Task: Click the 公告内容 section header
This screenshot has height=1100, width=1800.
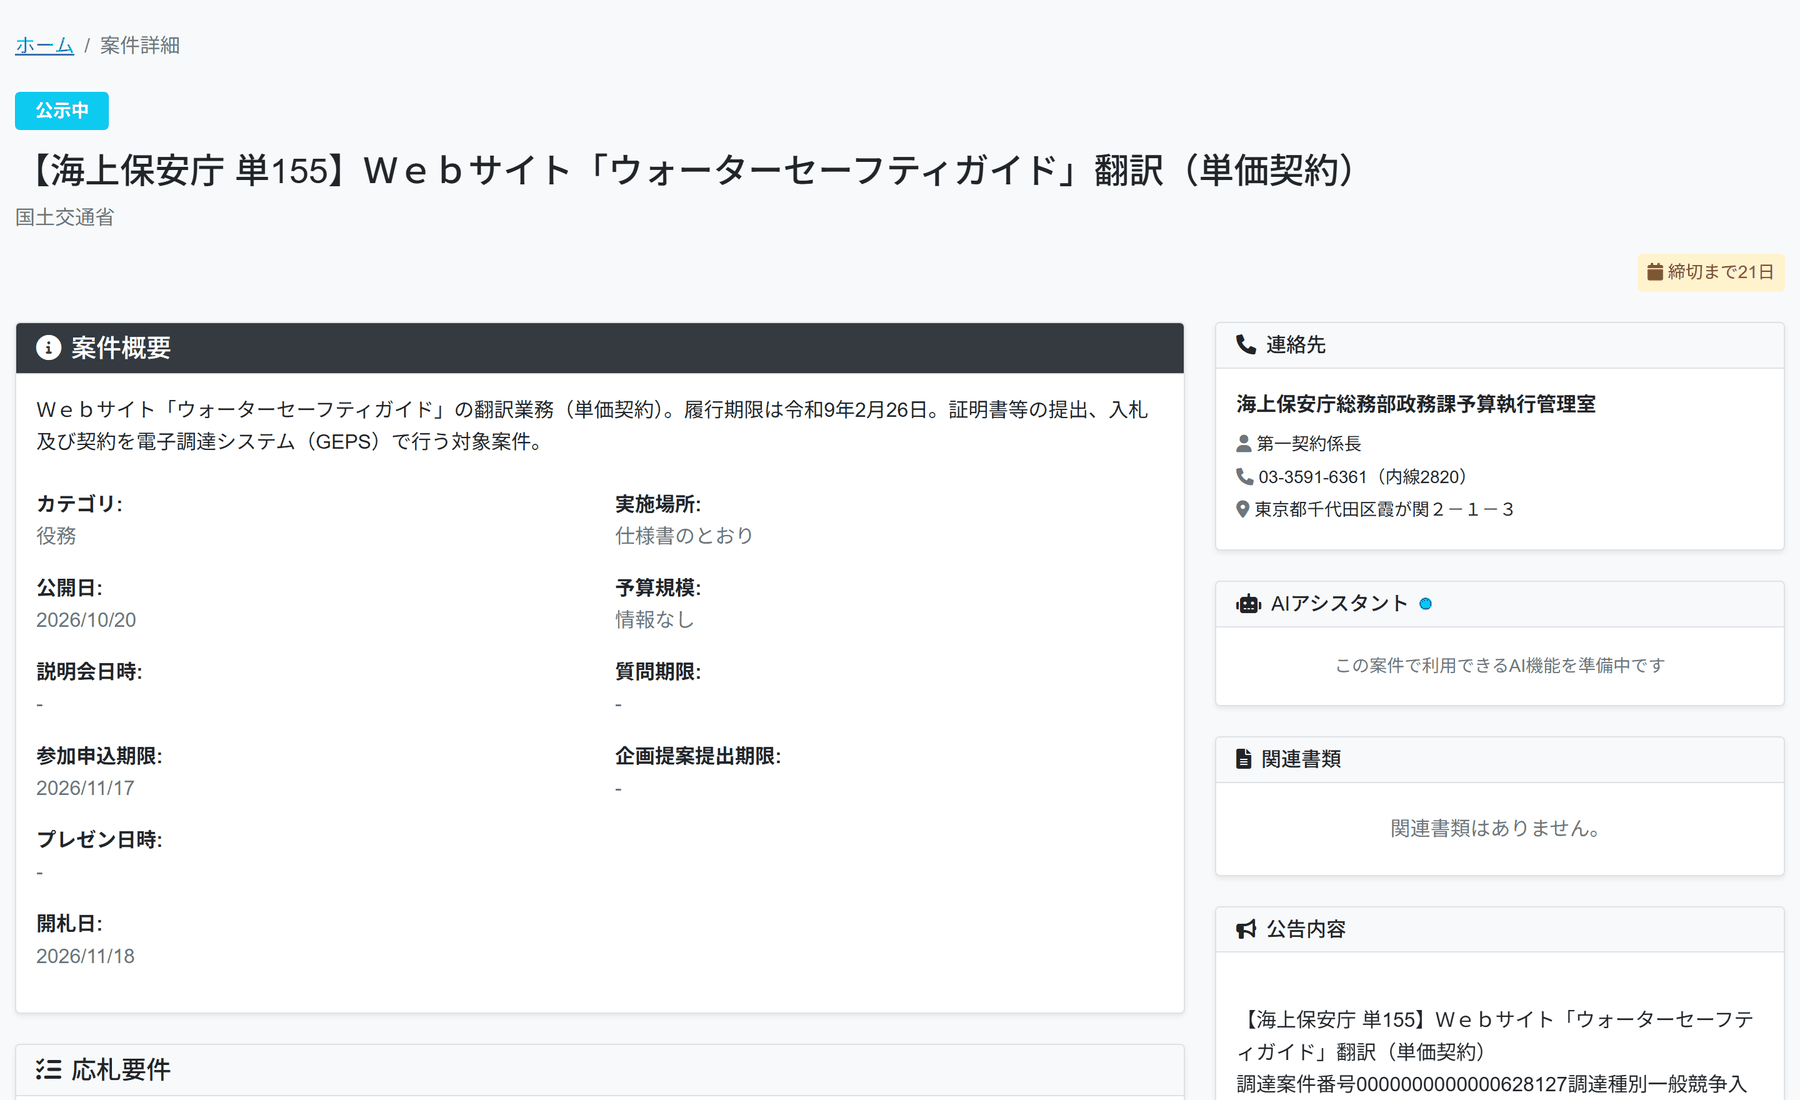Action: [x=1500, y=929]
